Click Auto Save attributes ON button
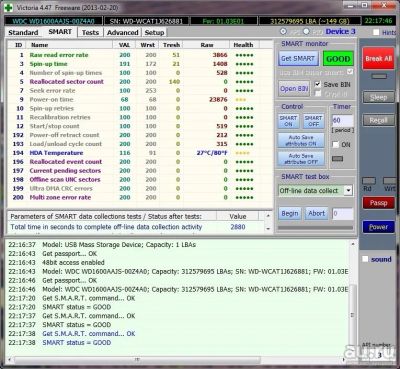 click(x=301, y=140)
